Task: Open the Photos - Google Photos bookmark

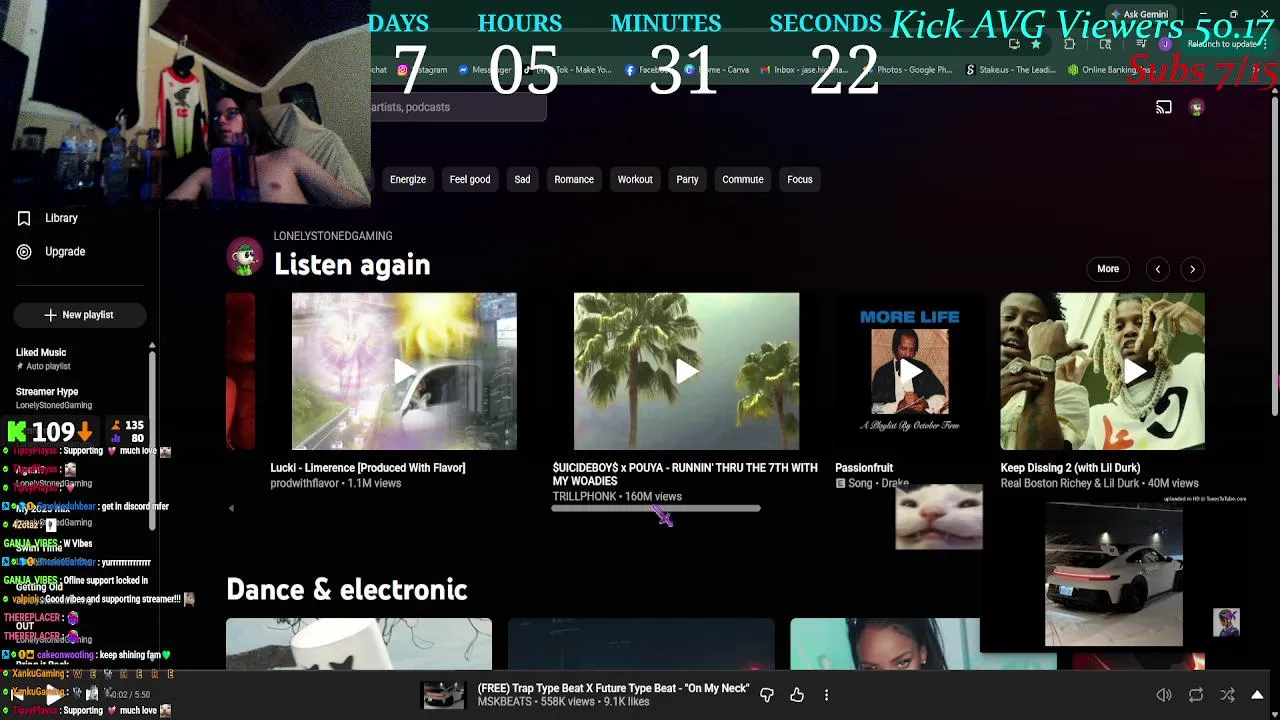Action: click(x=907, y=70)
